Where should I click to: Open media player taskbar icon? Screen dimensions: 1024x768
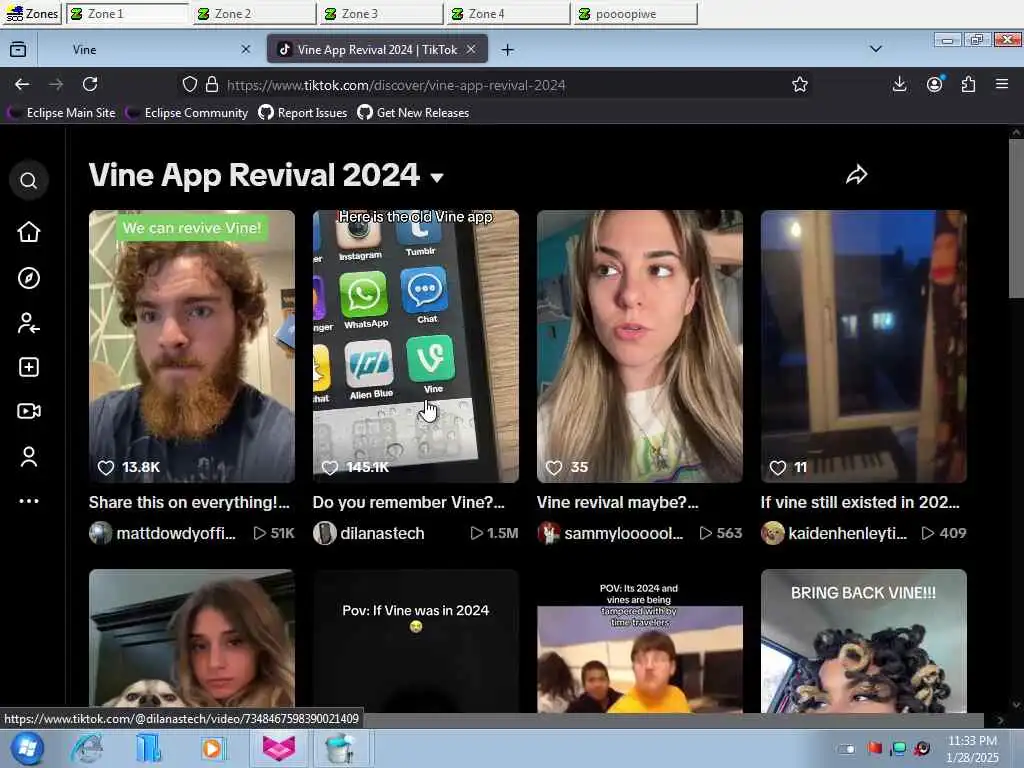tap(212, 748)
